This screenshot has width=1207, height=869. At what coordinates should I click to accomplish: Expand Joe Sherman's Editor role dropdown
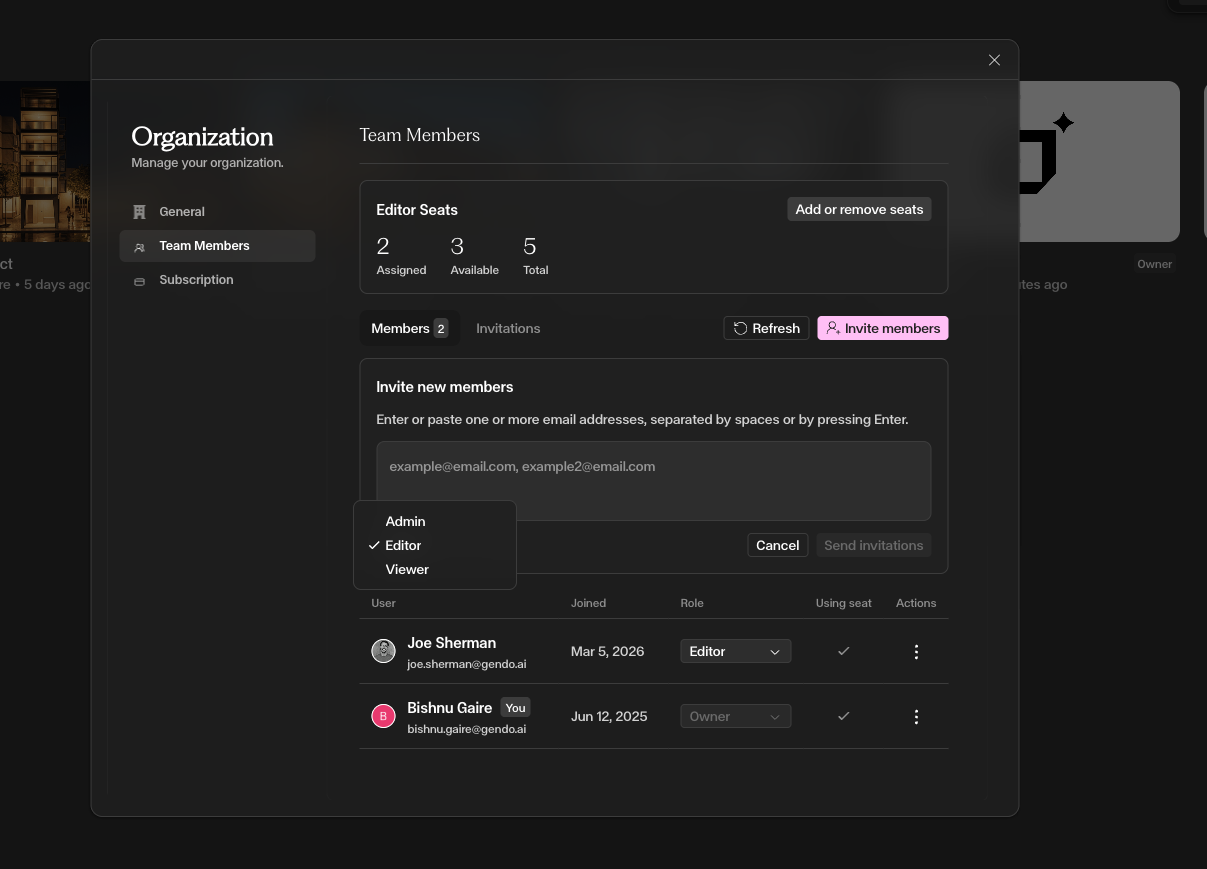tap(735, 652)
